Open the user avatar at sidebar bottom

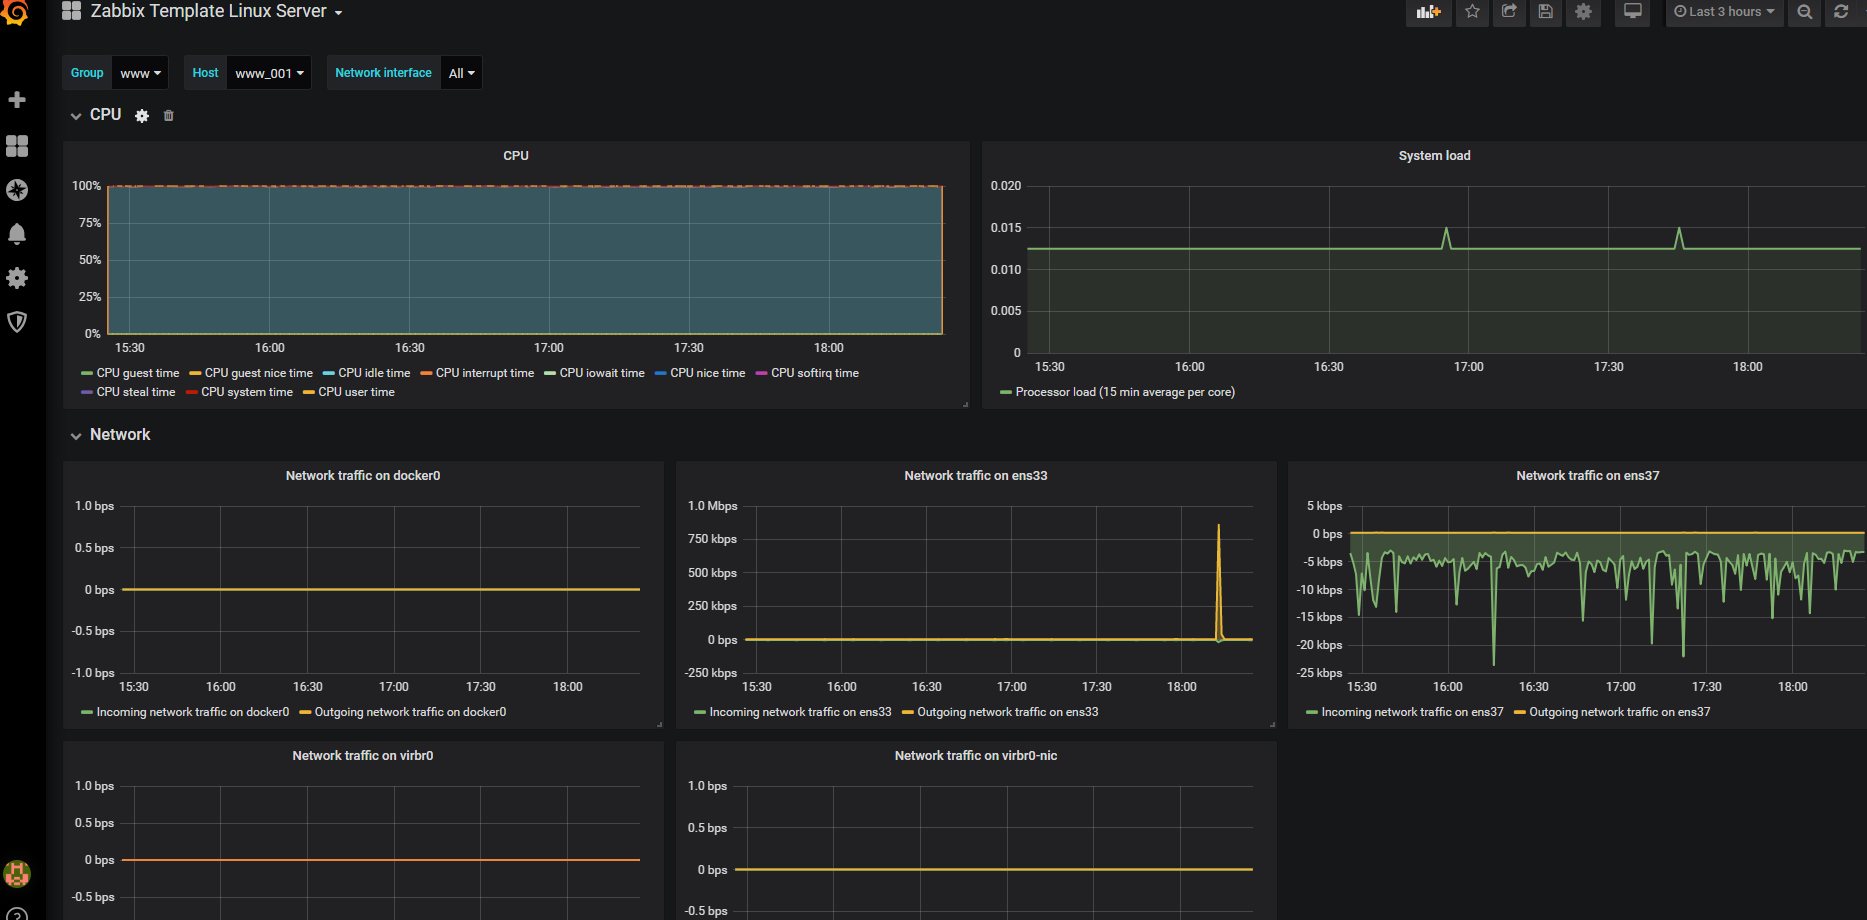click(x=17, y=873)
